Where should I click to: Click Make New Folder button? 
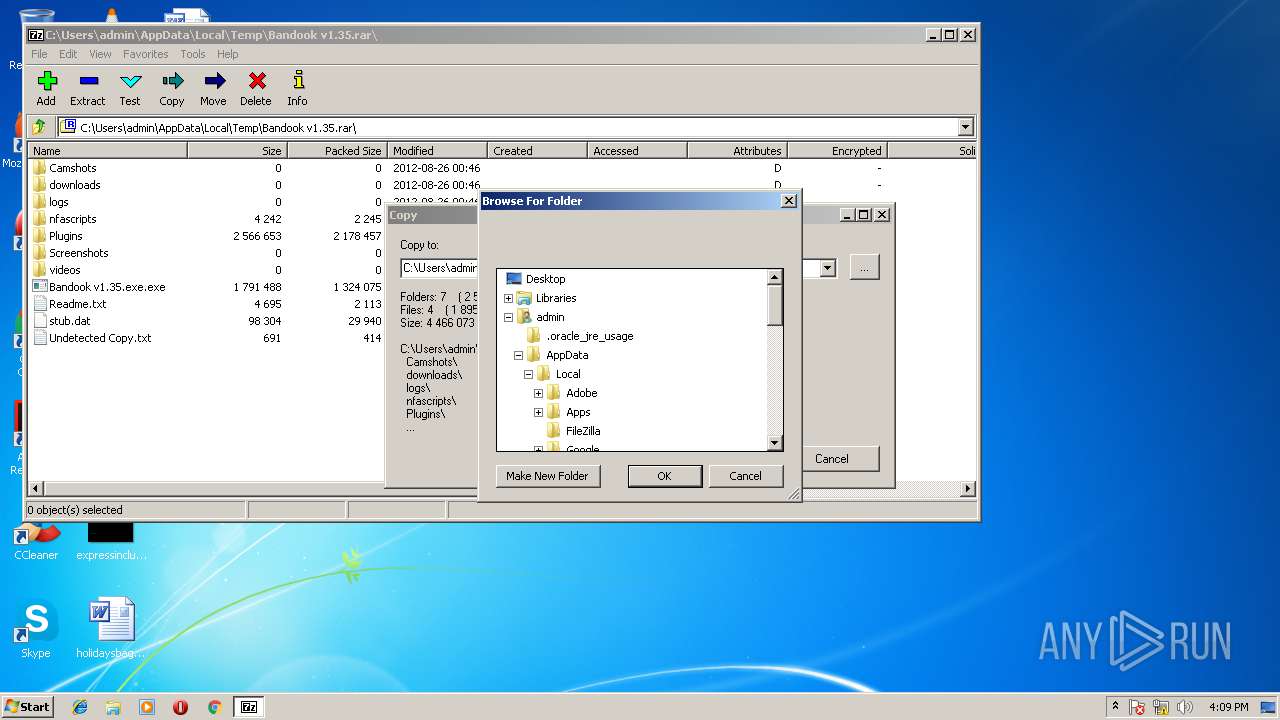point(547,476)
